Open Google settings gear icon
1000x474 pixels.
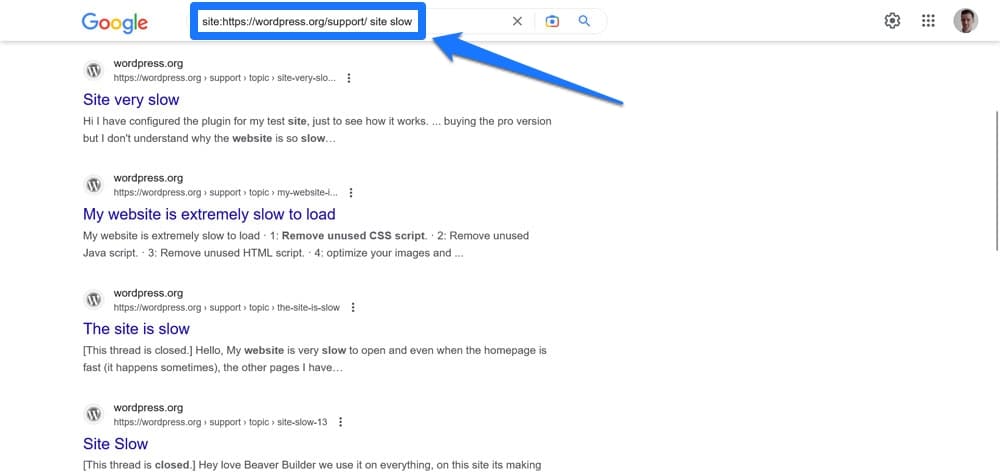893,21
